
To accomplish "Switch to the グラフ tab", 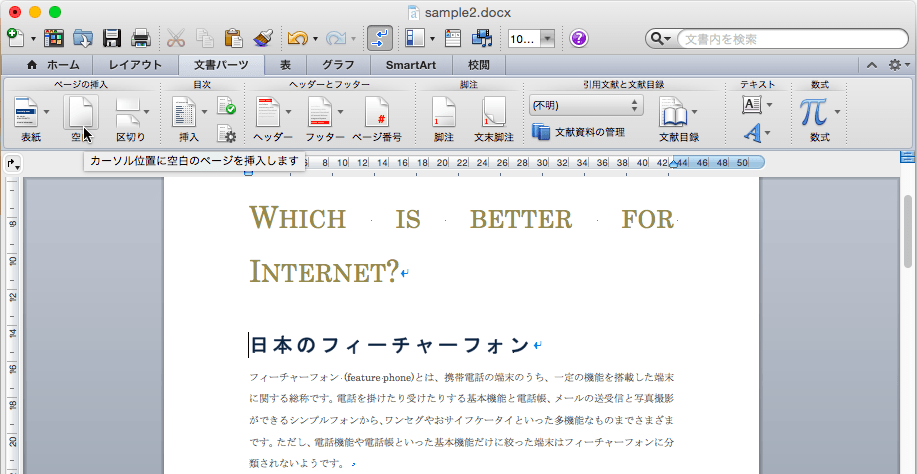I will pos(338,65).
